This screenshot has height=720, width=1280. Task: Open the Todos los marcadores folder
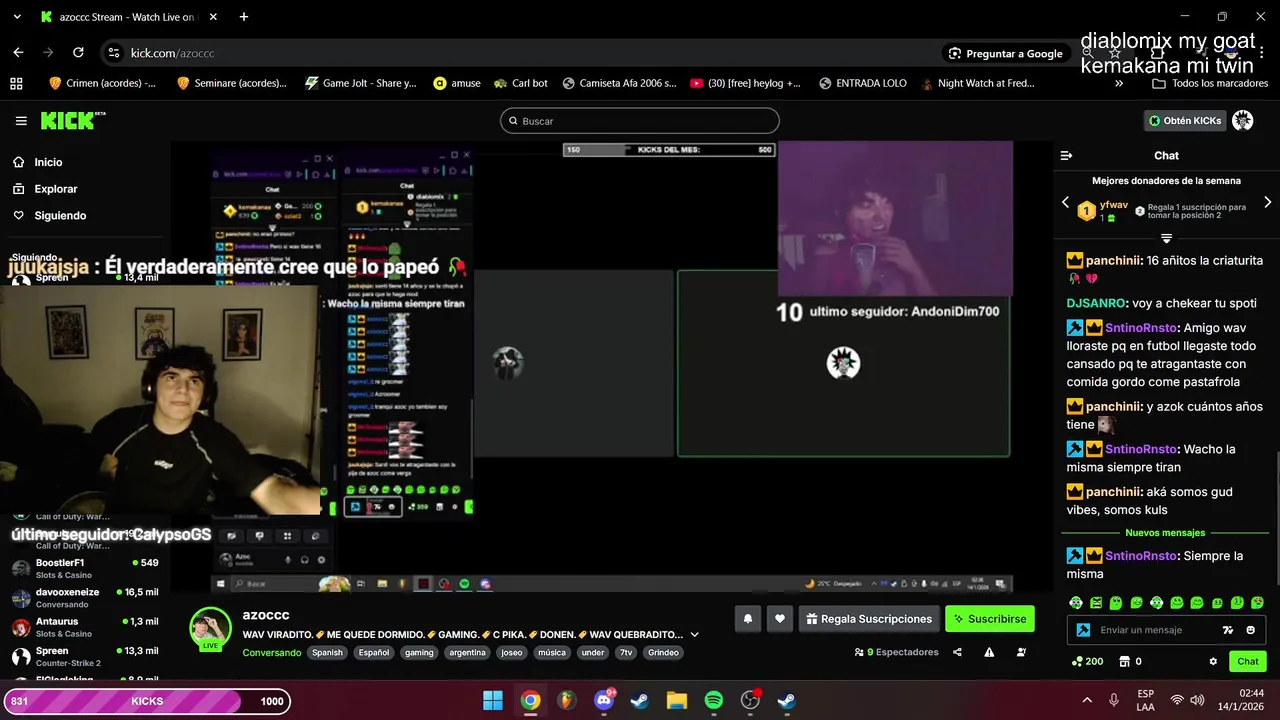tap(1210, 83)
